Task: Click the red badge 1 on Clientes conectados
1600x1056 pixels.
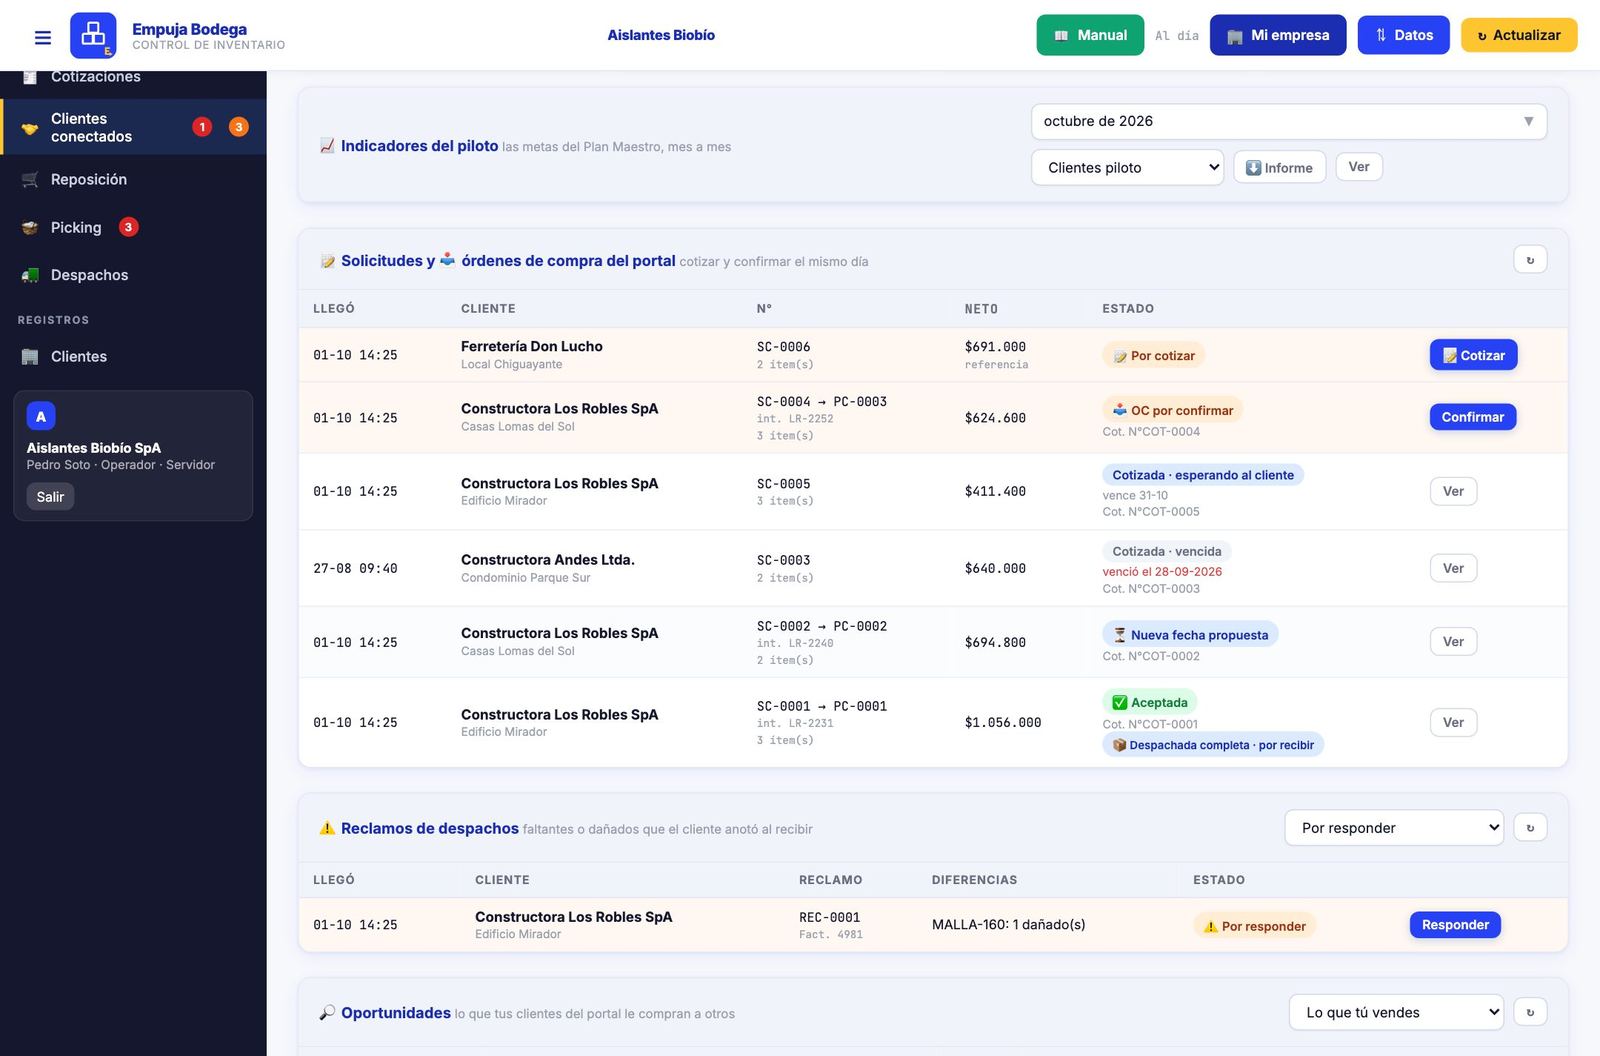Action: pos(202,127)
